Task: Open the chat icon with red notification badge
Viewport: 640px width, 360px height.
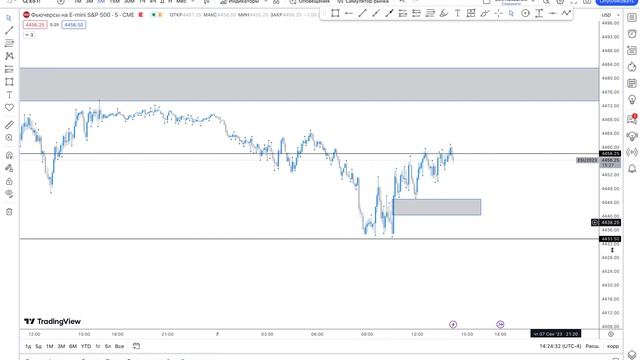Action: tap(632, 119)
